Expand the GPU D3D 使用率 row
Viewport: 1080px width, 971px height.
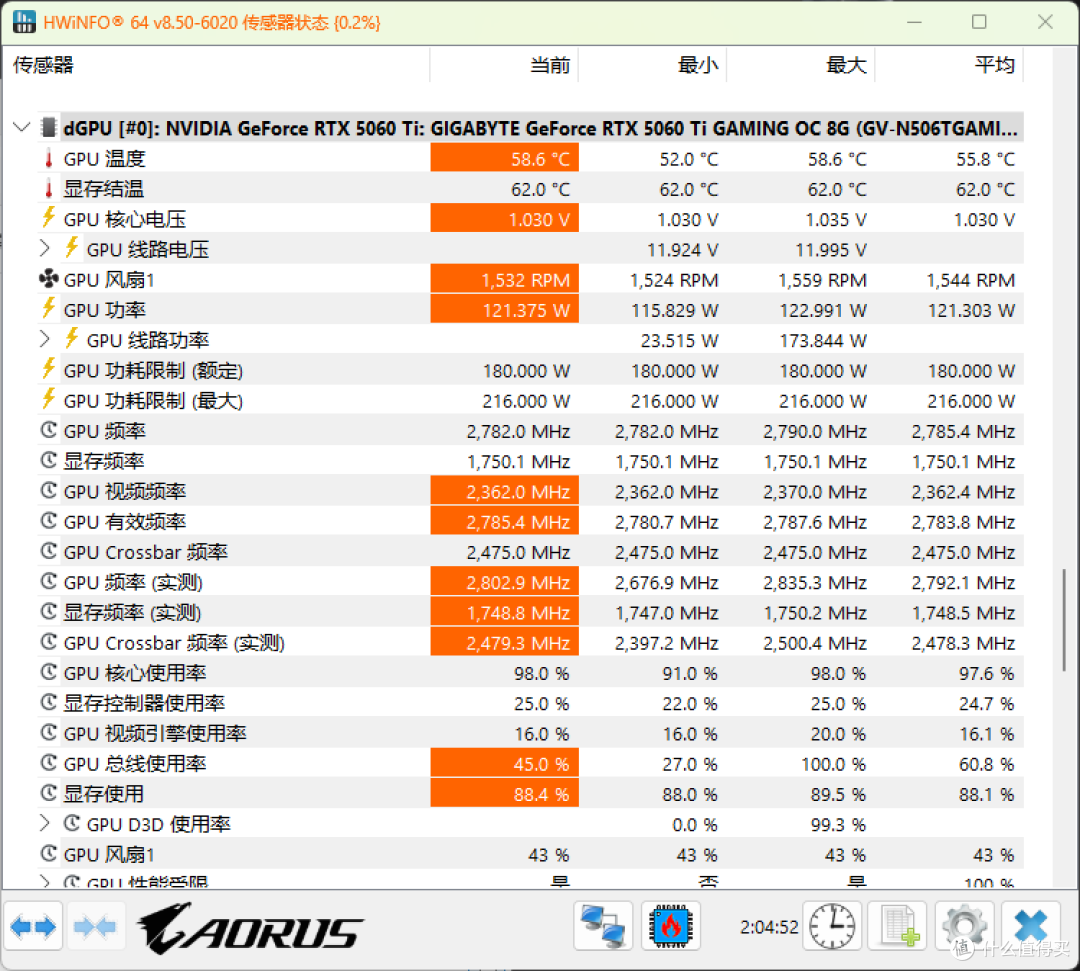45,824
